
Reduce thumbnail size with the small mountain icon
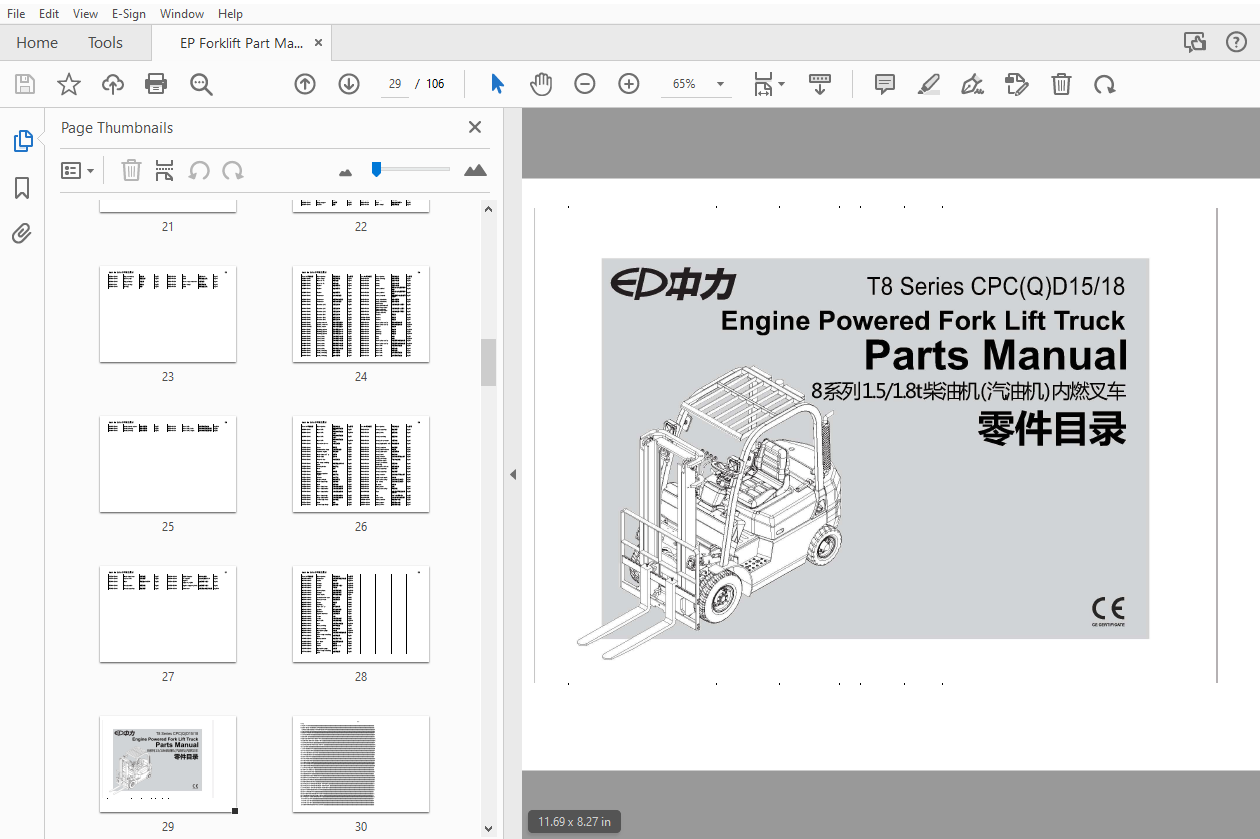point(346,173)
